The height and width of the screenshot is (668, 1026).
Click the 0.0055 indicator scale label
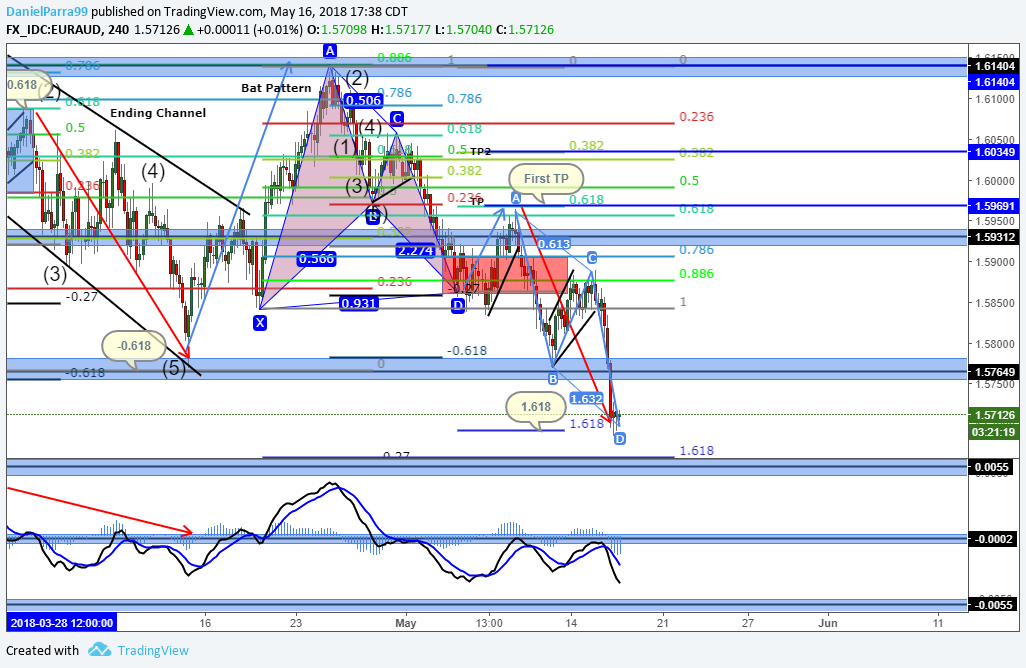(x=991, y=467)
